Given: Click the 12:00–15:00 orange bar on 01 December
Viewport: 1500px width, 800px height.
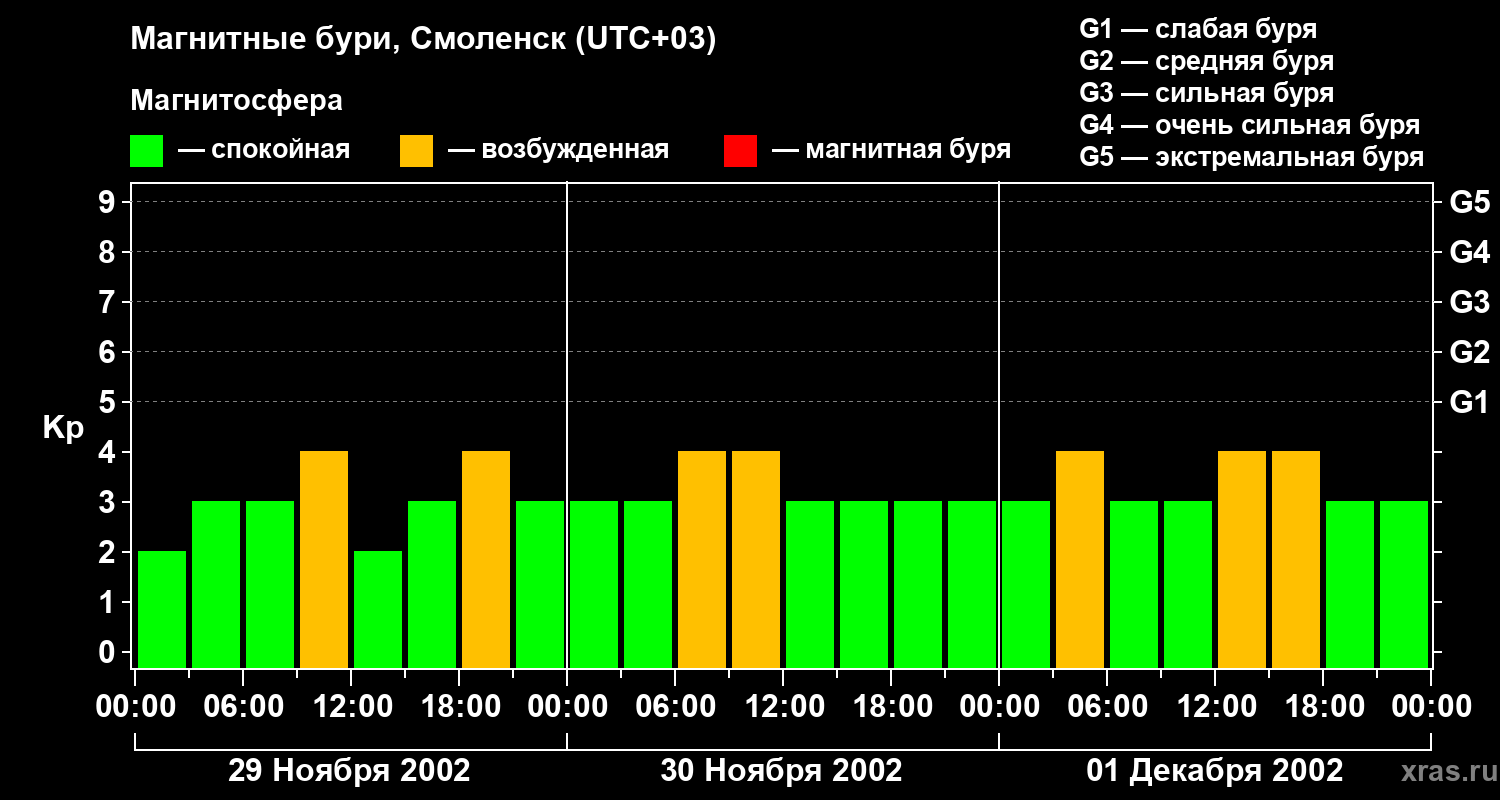Looking at the screenshot, I should click(x=1242, y=559).
